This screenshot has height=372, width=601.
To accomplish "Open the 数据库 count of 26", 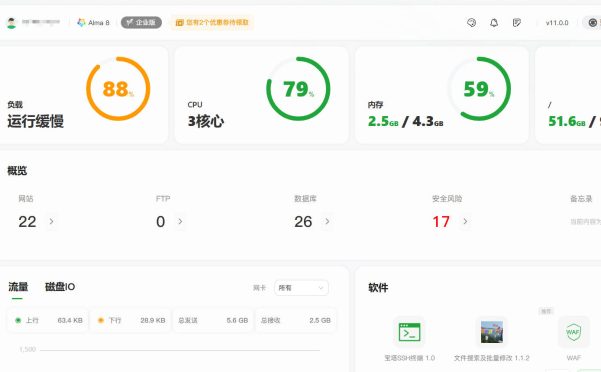I will click(x=303, y=222).
